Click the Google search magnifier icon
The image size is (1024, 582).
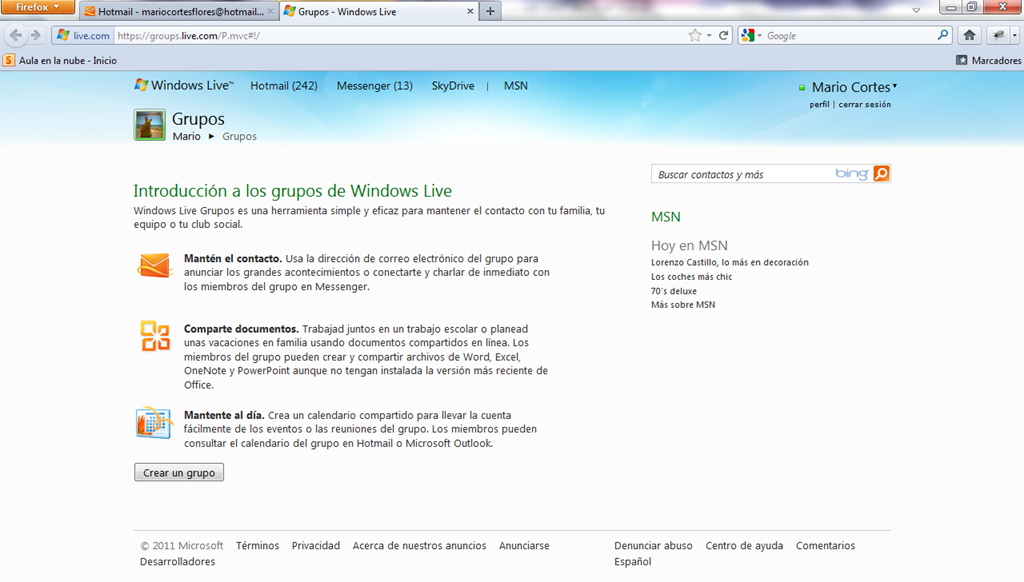click(942, 35)
